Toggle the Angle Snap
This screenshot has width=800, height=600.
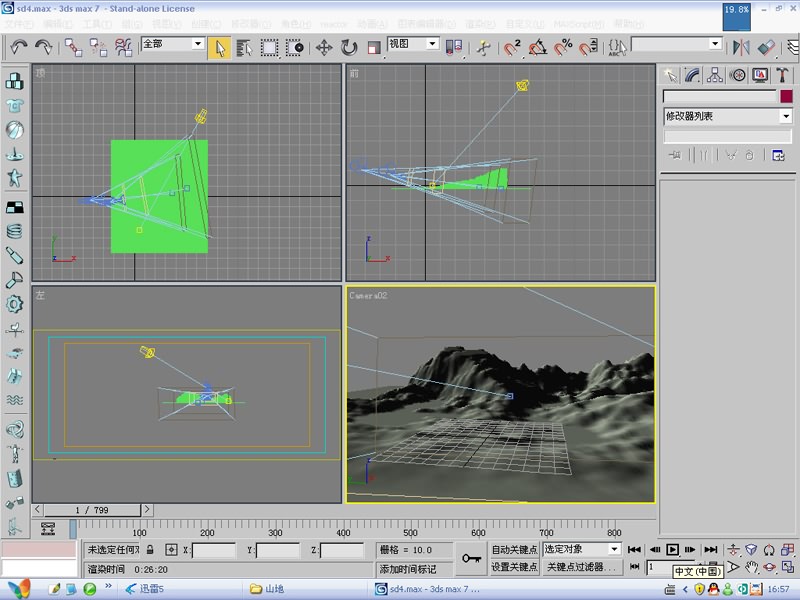(538, 48)
